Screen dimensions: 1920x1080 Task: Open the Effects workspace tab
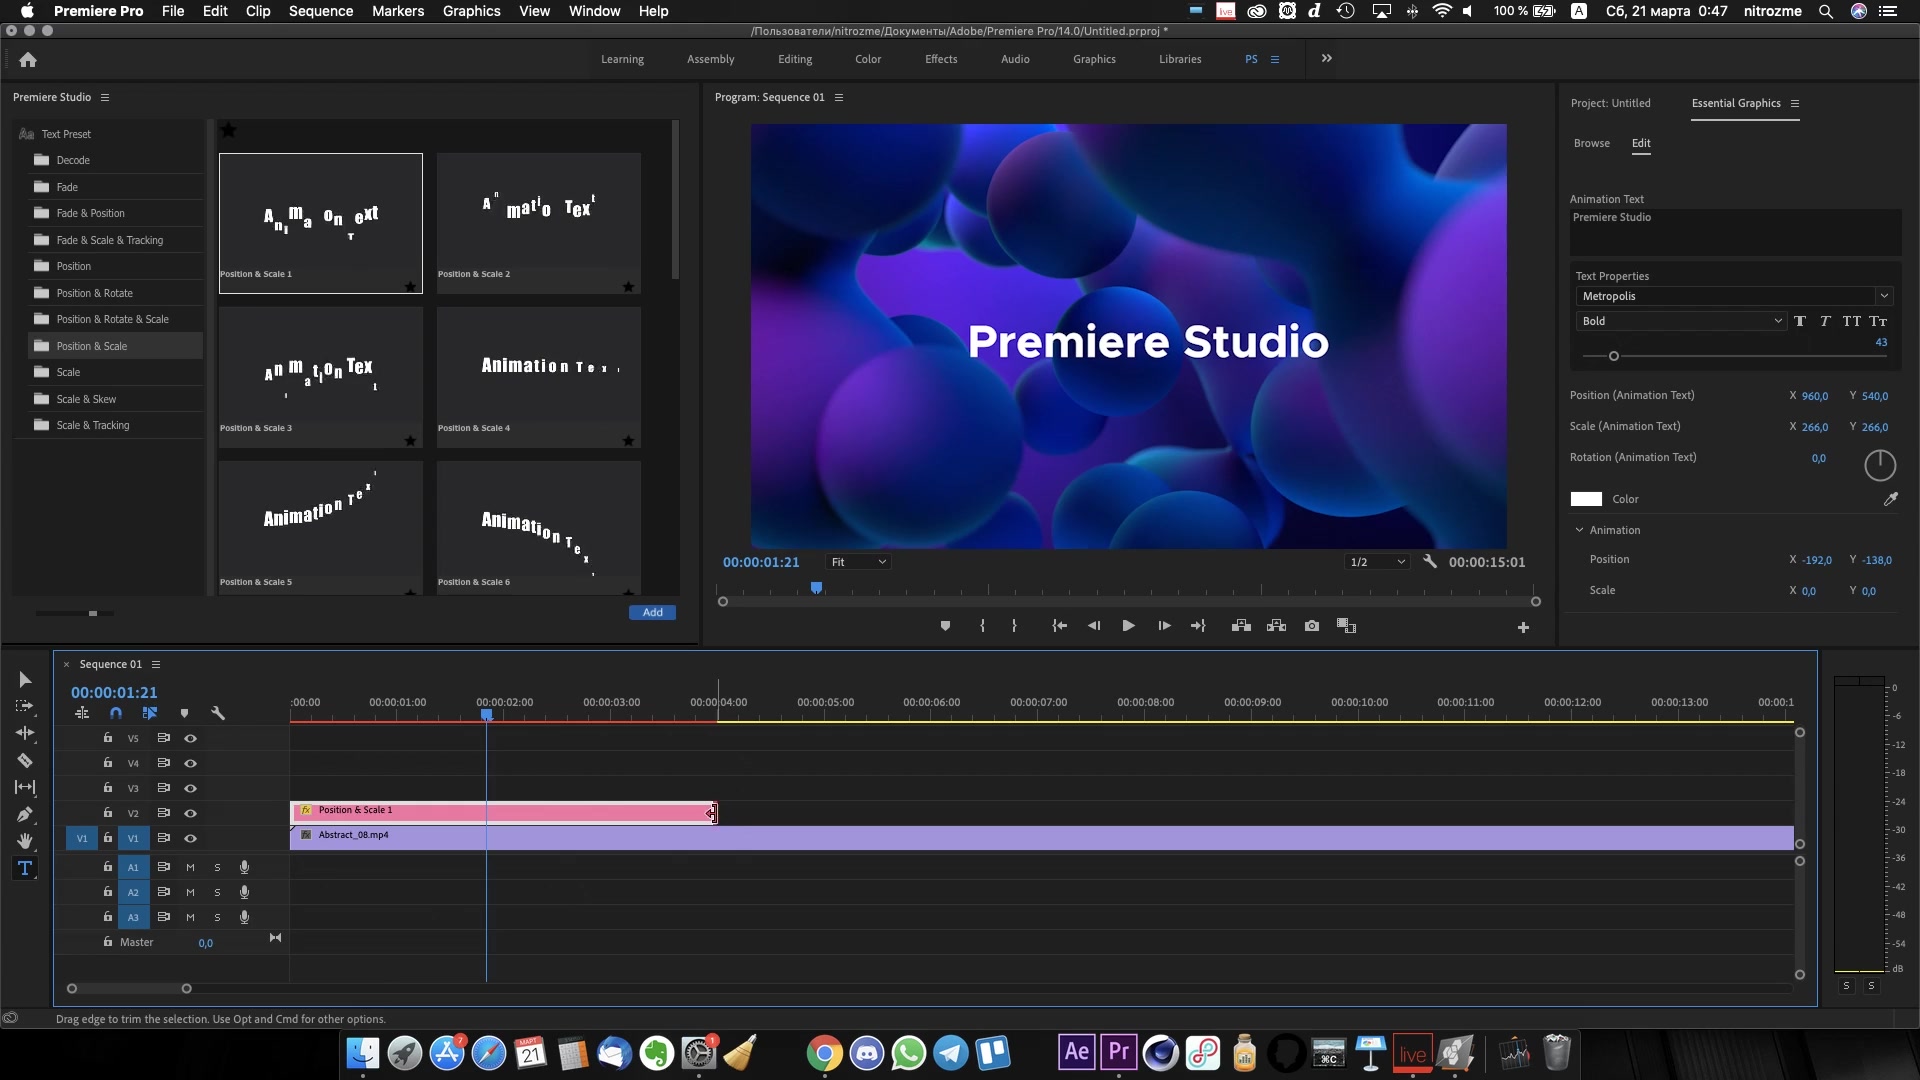point(940,58)
